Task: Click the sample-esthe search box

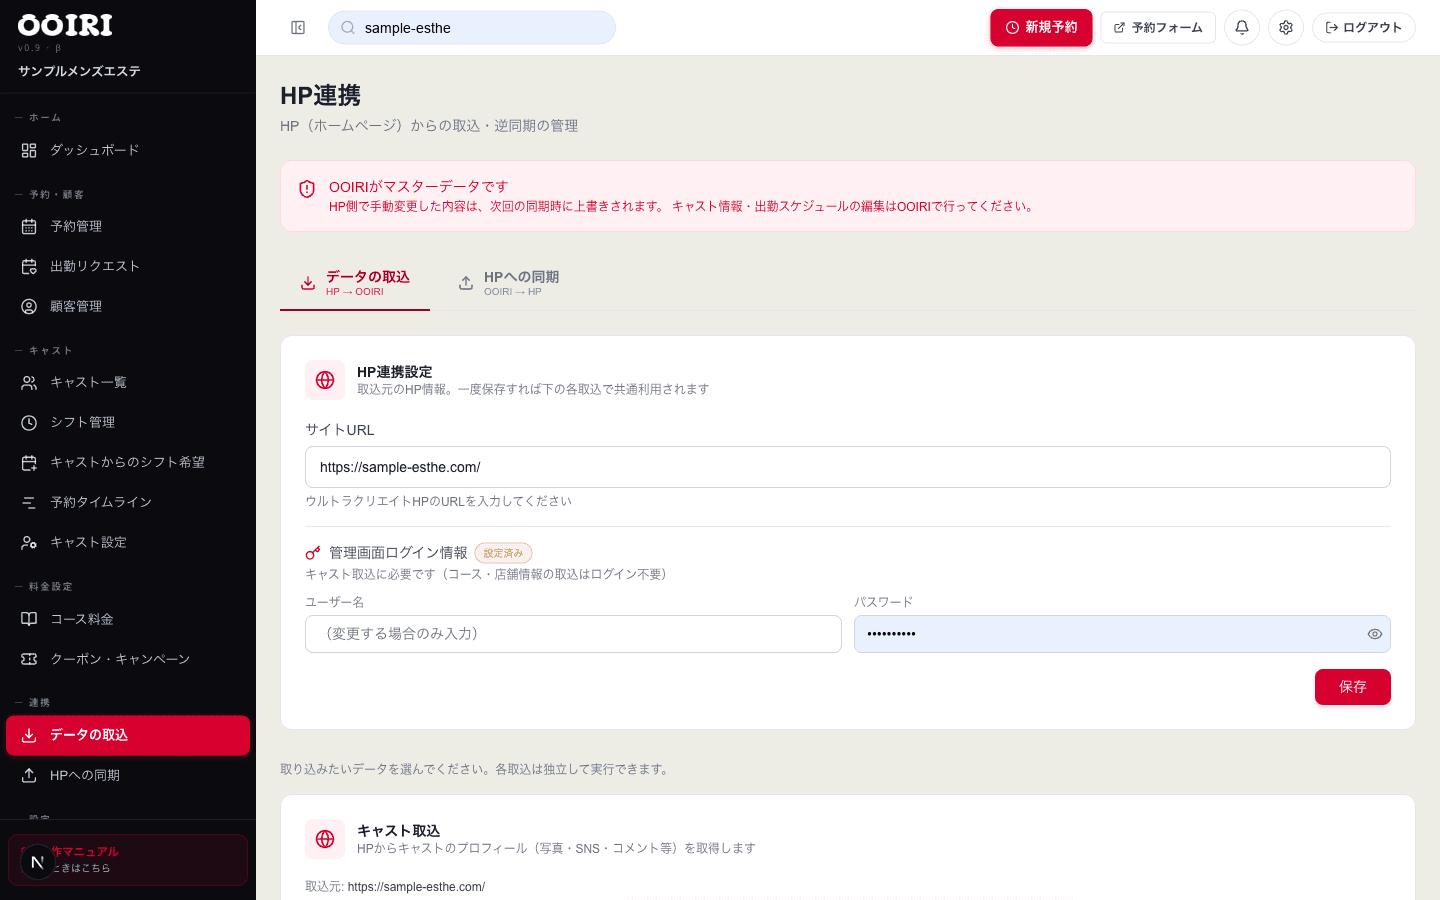Action: coord(472,28)
